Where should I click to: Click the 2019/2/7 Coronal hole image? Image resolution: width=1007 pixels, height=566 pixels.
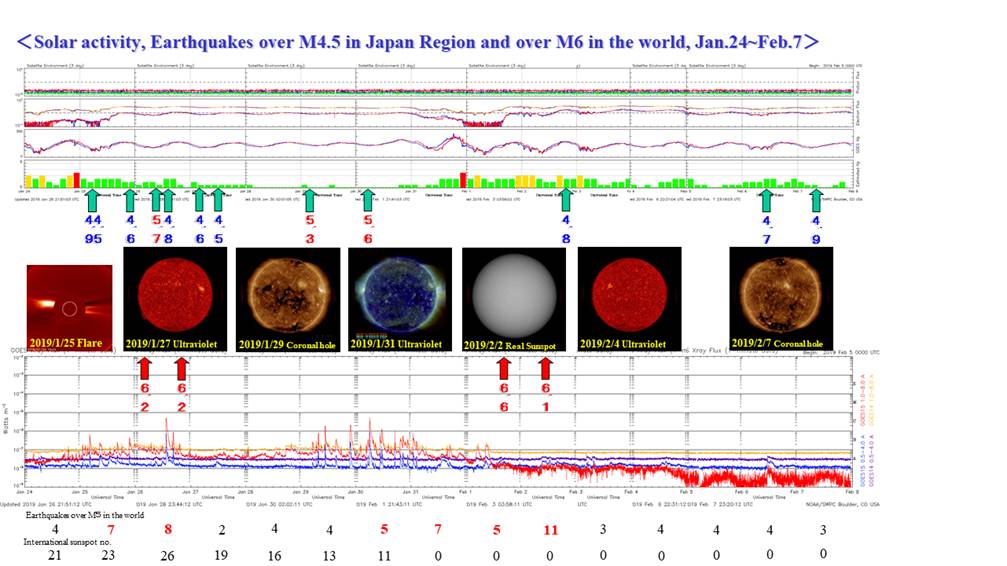click(781, 299)
